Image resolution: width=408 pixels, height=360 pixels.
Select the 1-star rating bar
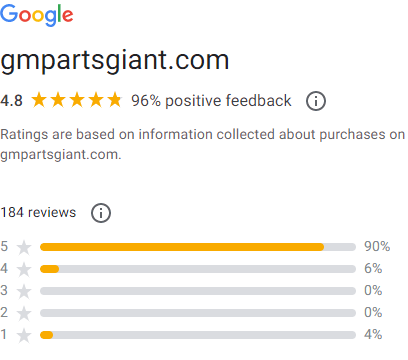click(x=198, y=335)
